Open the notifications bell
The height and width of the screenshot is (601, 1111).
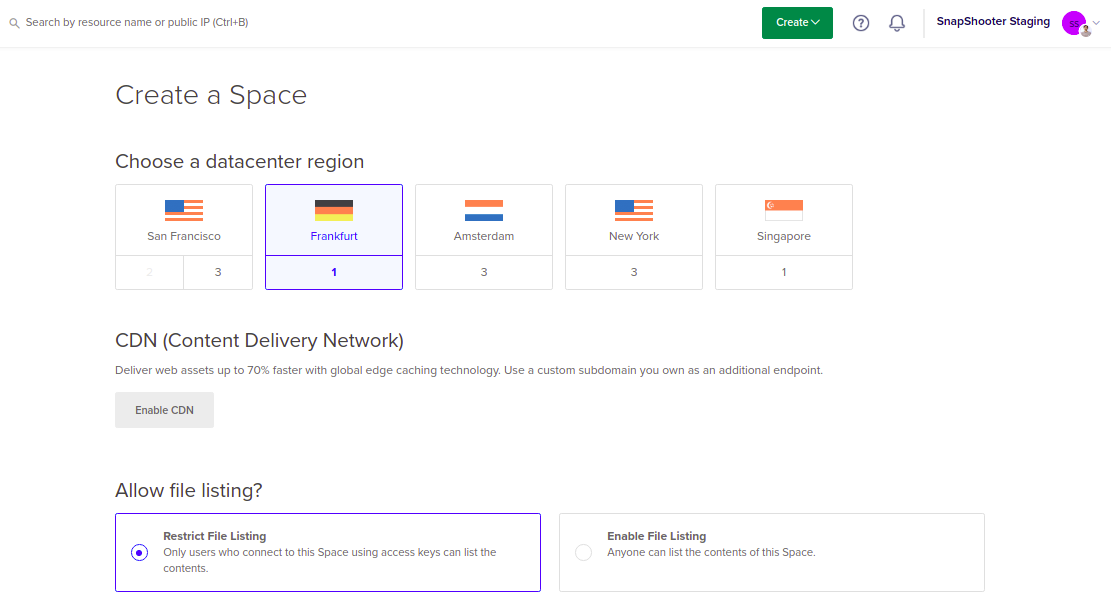tap(897, 23)
